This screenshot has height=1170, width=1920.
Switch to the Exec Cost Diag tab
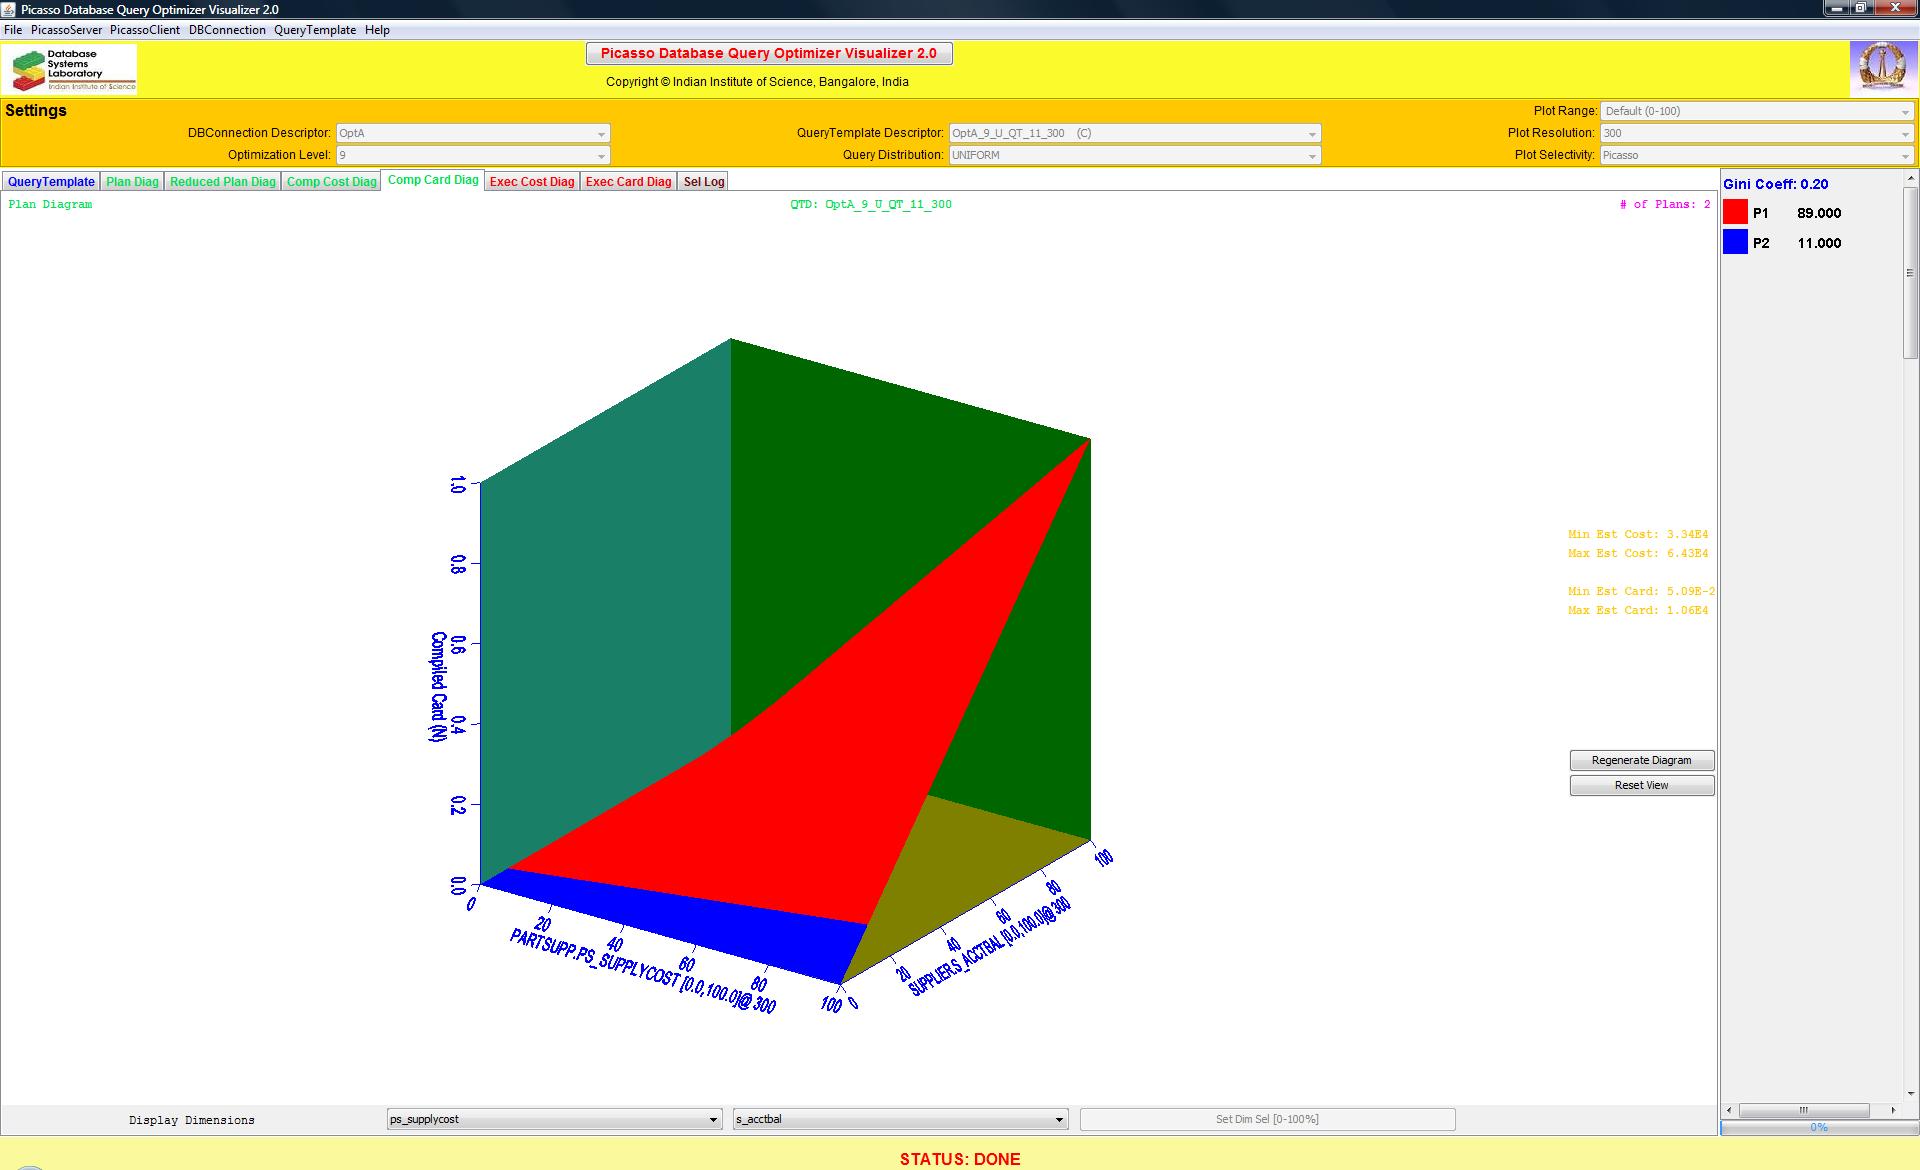pyautogui.click(x=532, y=181)
